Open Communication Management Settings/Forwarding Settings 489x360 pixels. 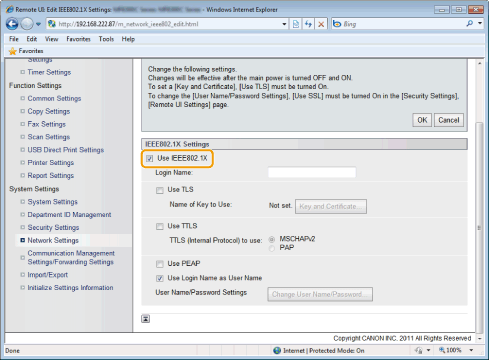71,257
